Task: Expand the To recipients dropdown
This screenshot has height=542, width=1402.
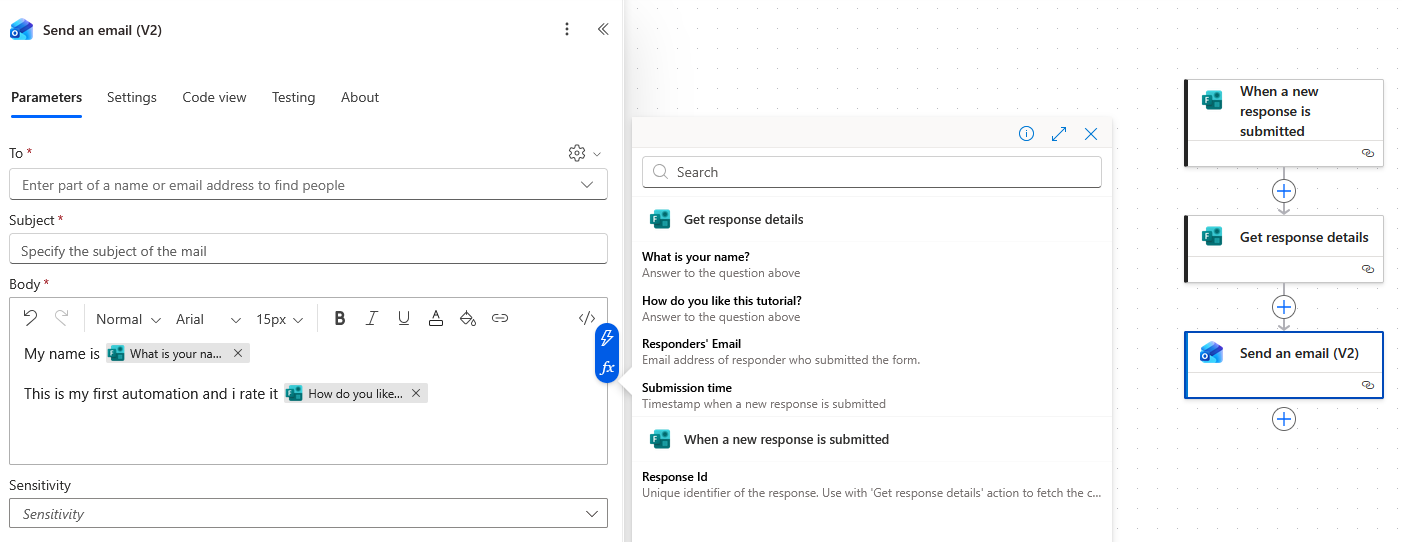Action: point(587,185)
